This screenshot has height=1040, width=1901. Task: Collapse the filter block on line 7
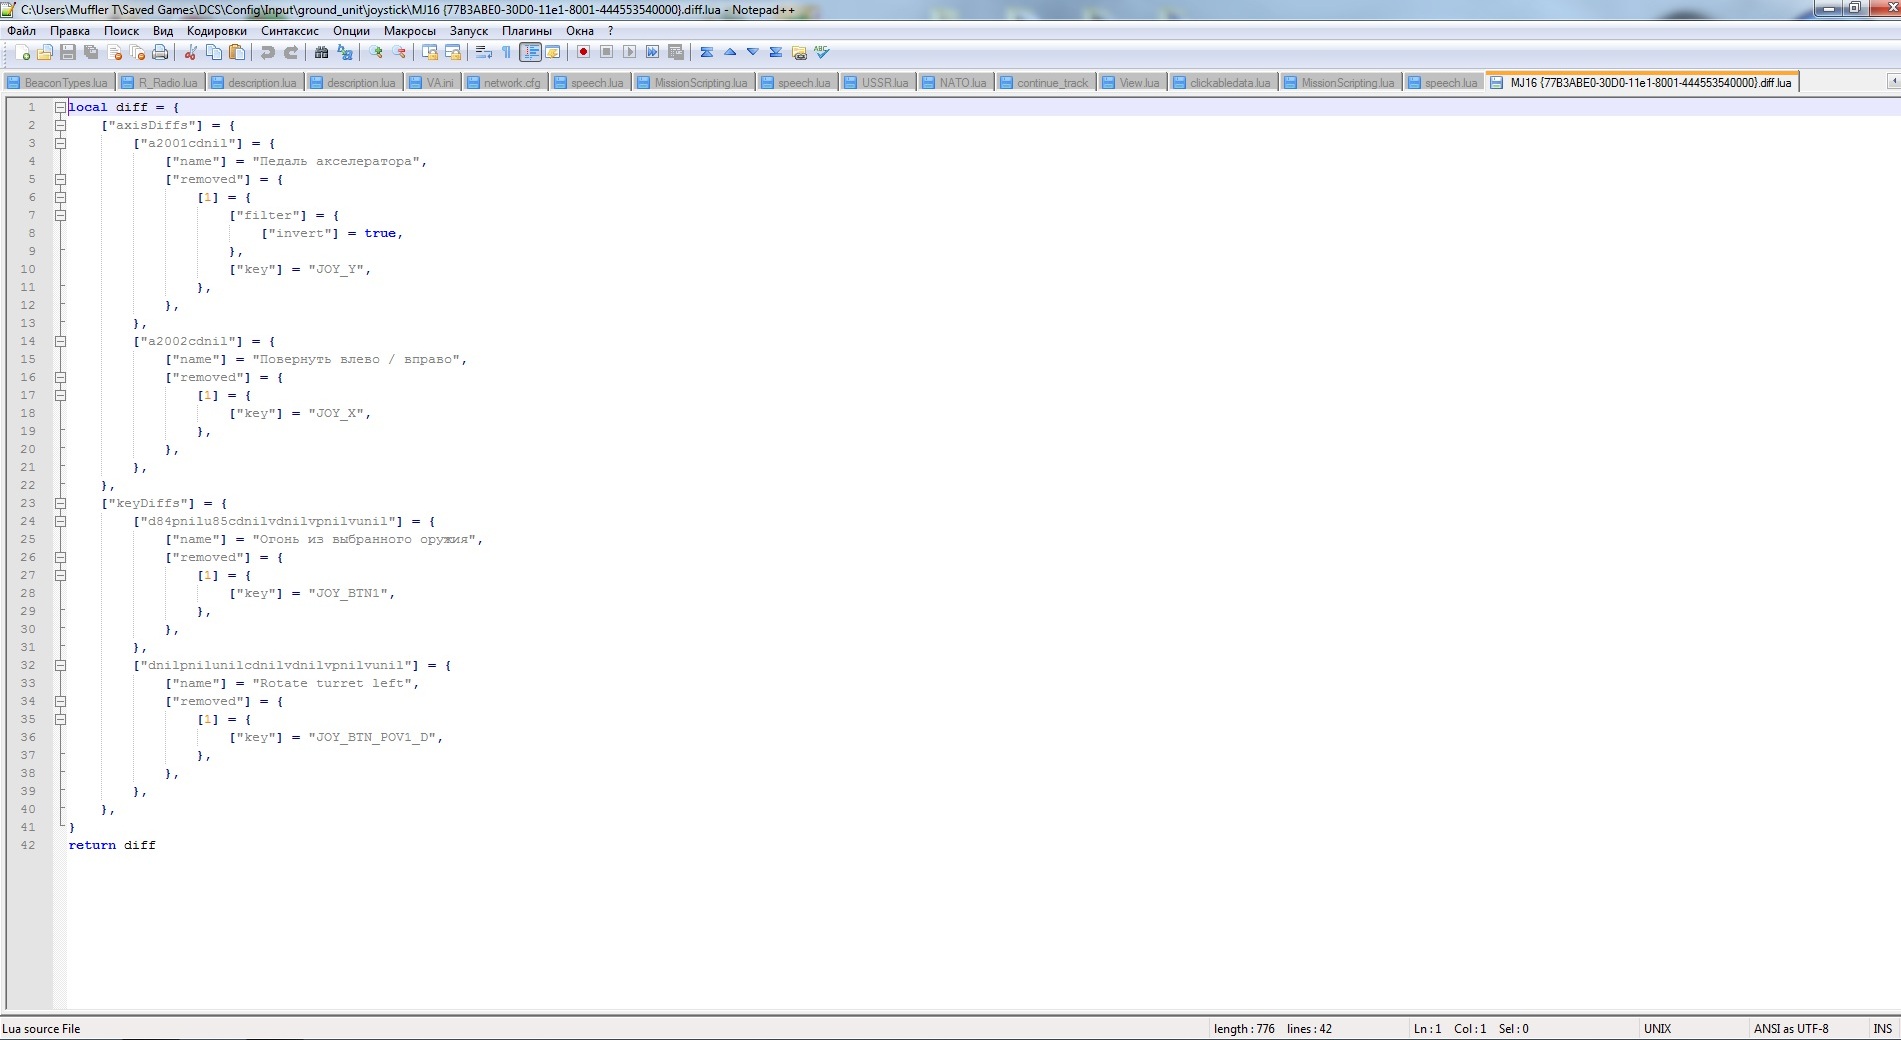click(60, 215)
